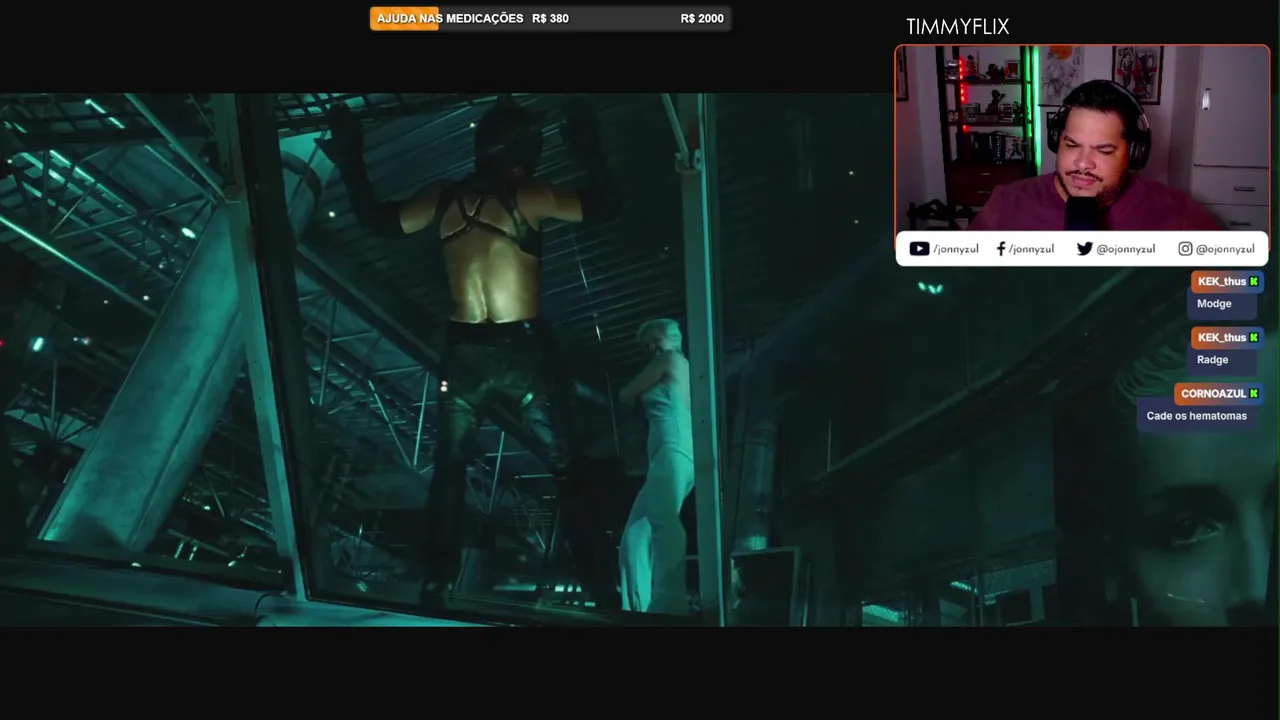The image size is (1280, 720).
Task: Click the Kick badge beside second KEK_thus
Action: click(x=1254, y=338)
